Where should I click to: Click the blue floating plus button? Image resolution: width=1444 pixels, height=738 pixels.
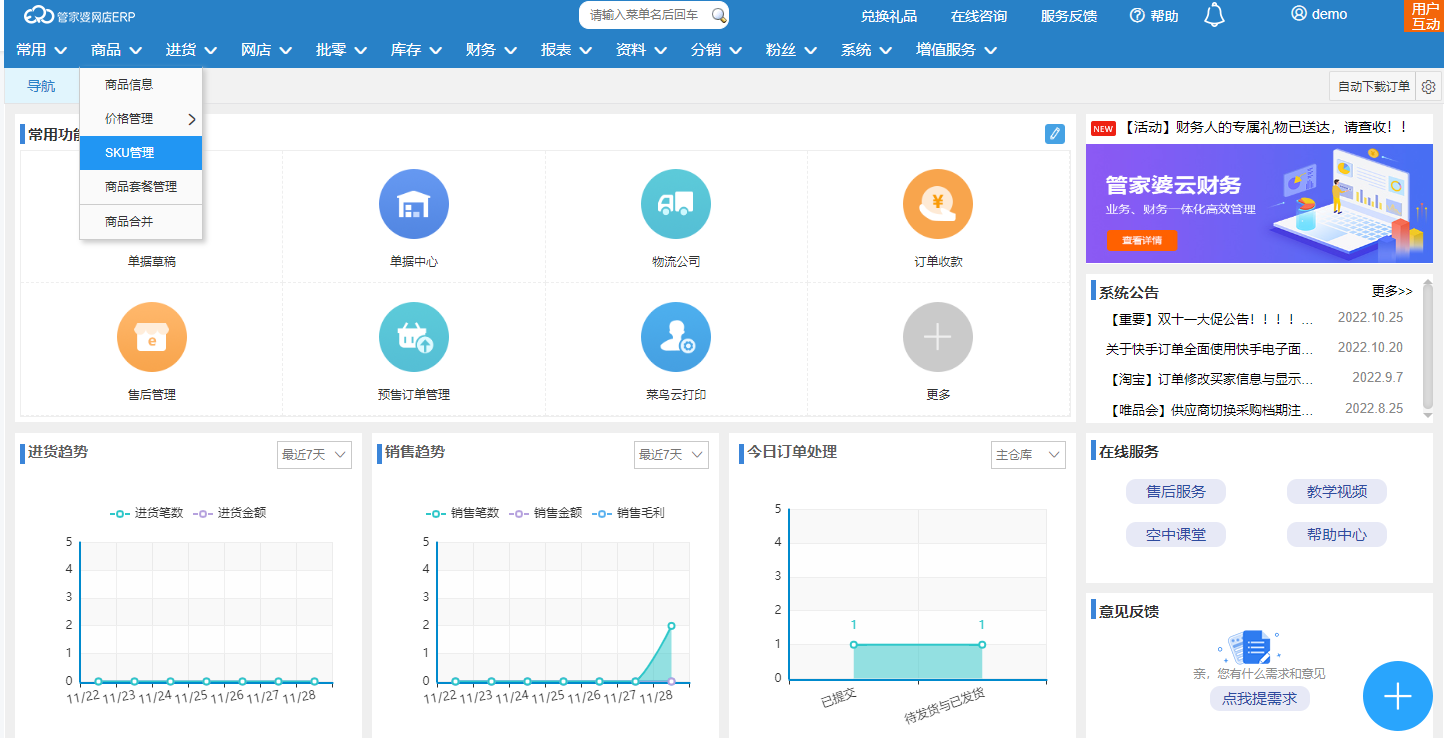pos(1397,696)
